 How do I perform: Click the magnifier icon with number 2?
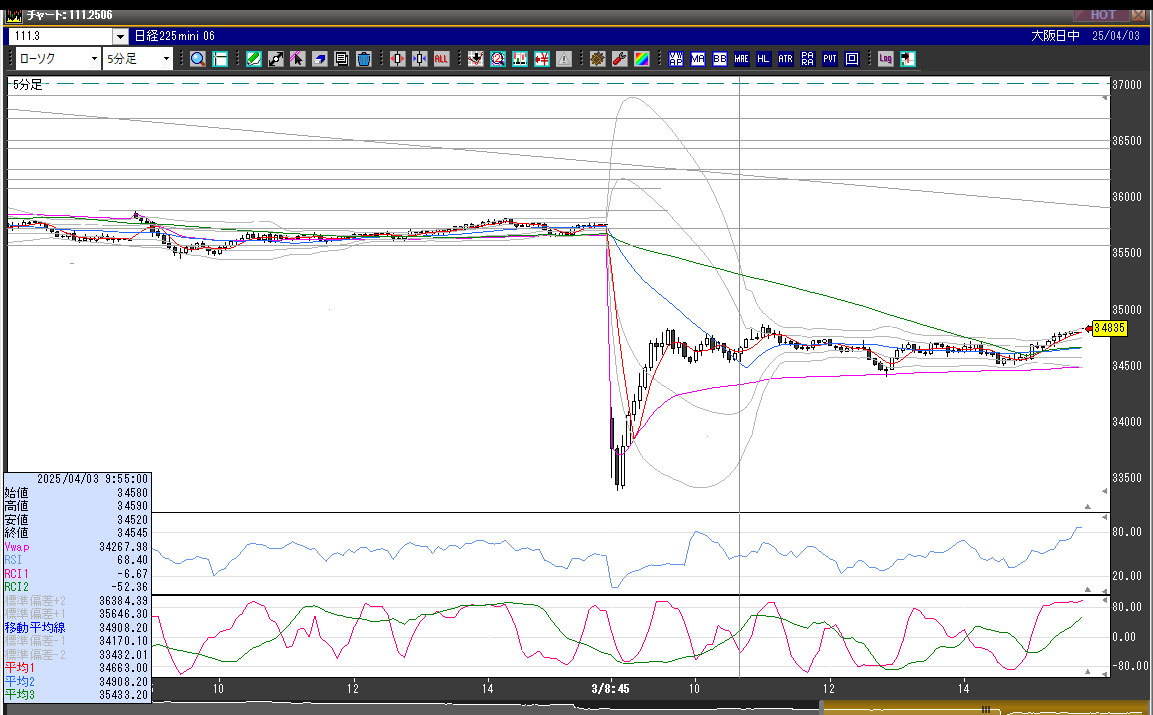498,59
